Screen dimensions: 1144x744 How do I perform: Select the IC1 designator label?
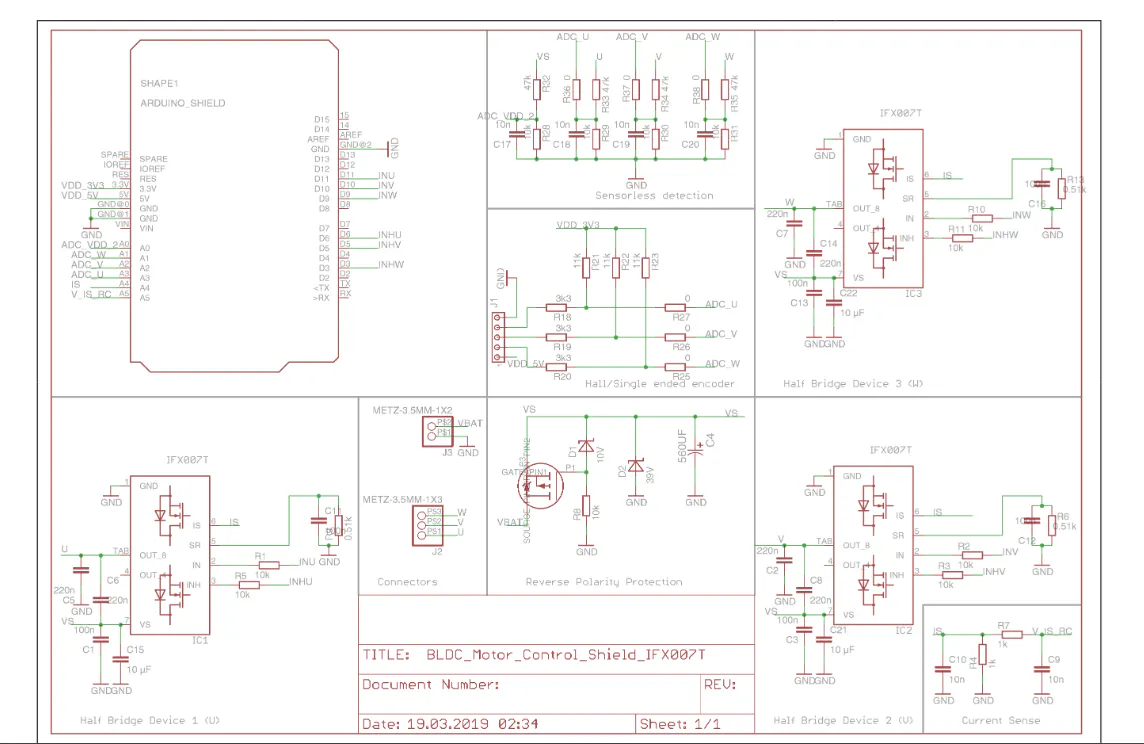tap(200, 640)
